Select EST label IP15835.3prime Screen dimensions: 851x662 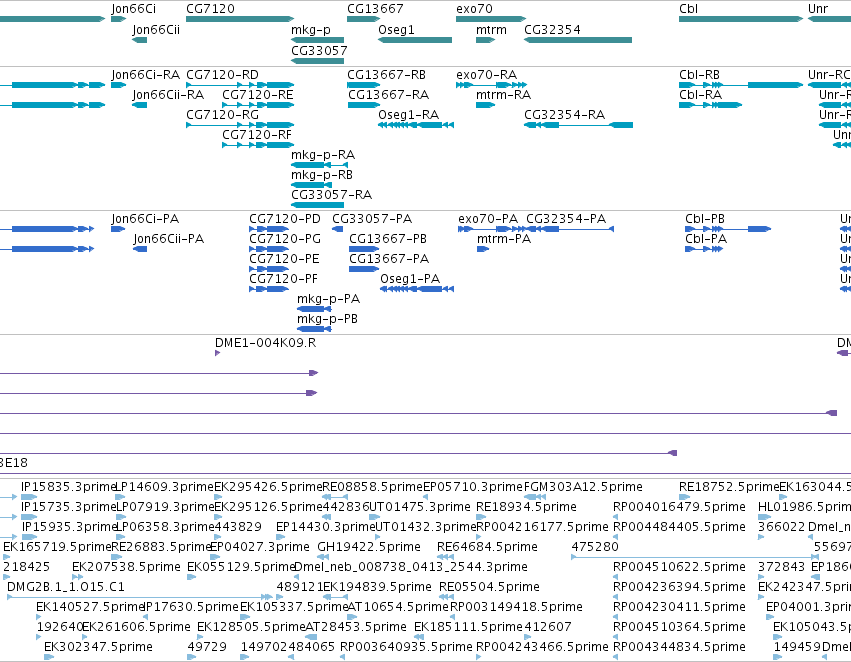coord(69,487)
